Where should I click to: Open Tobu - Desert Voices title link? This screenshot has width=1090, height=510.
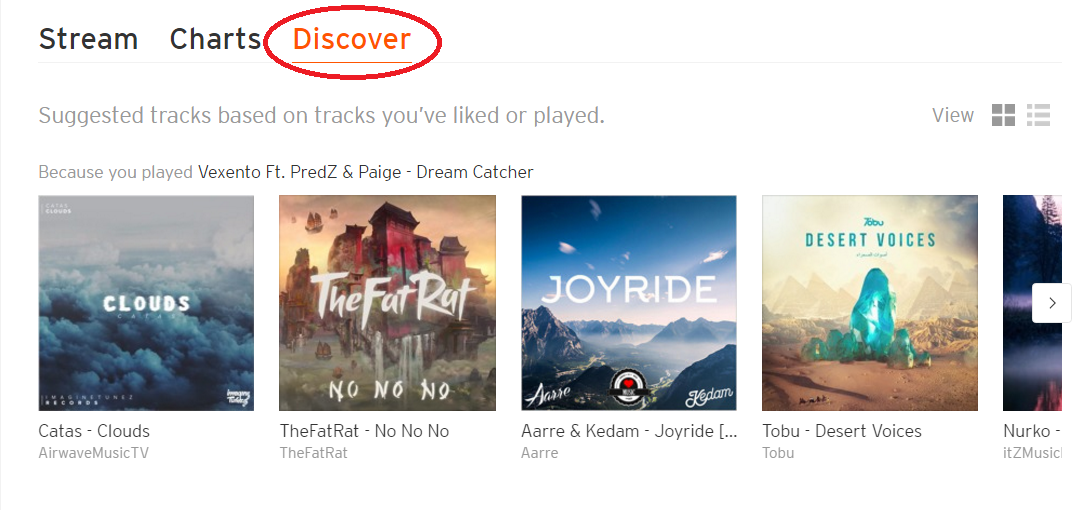click(x=842, y=431)
